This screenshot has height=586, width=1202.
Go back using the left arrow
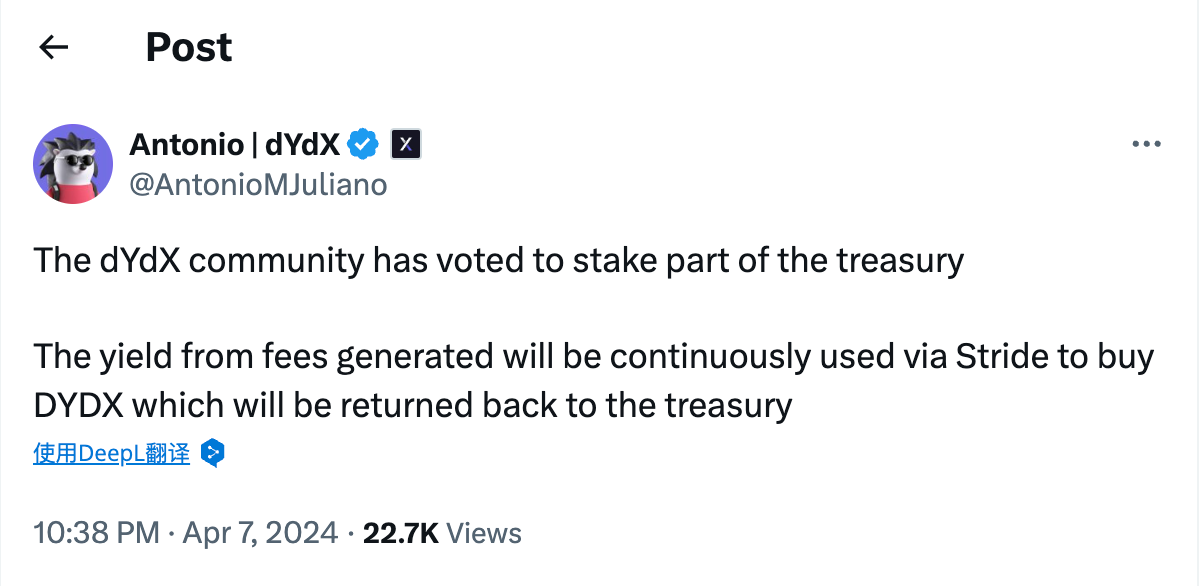point(53,47)
